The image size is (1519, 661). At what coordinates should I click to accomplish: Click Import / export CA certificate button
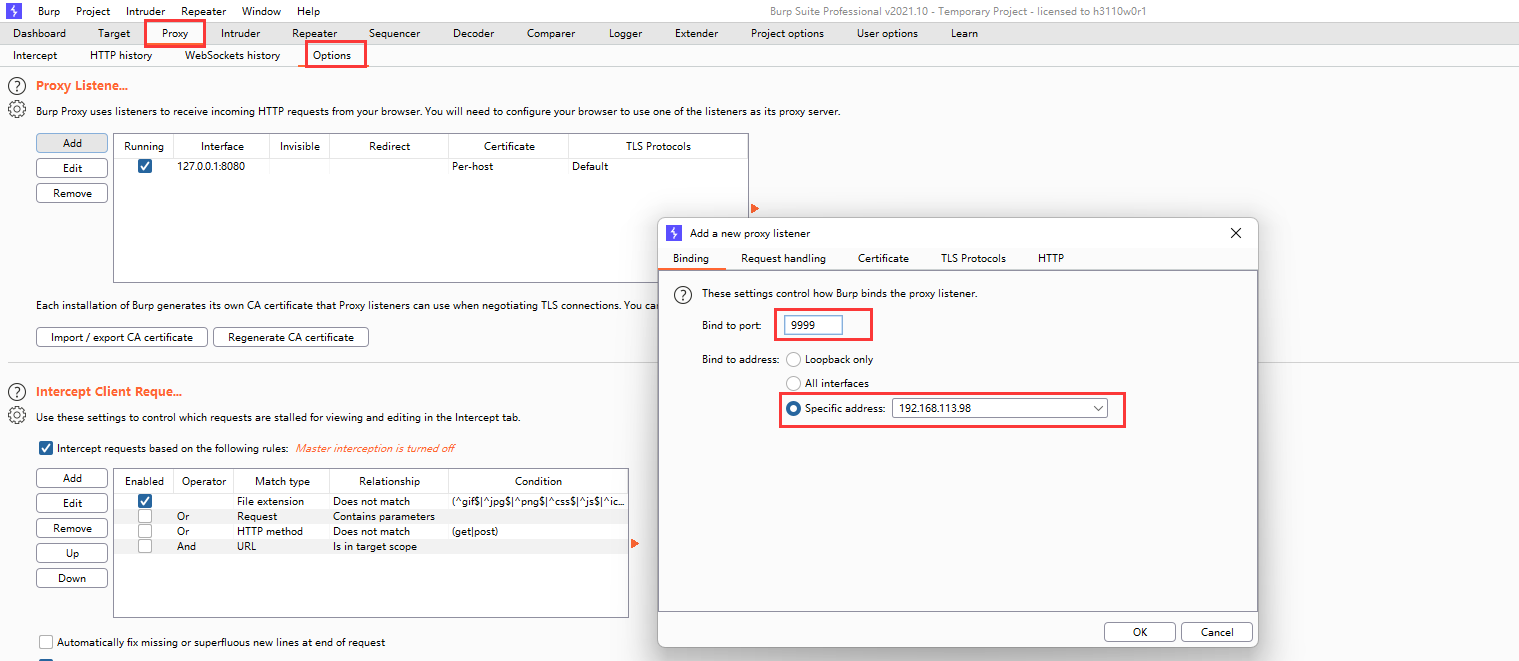[122, 337]
